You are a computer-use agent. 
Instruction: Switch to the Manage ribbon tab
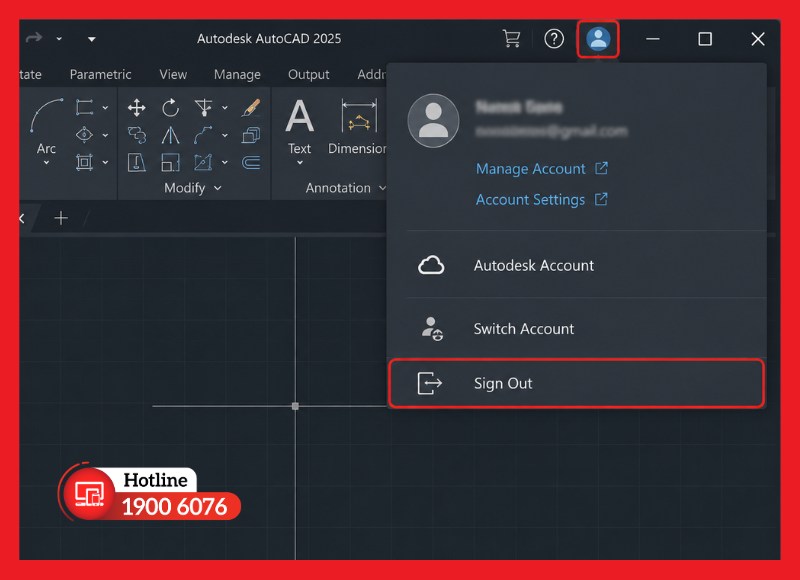pos(237,74)
